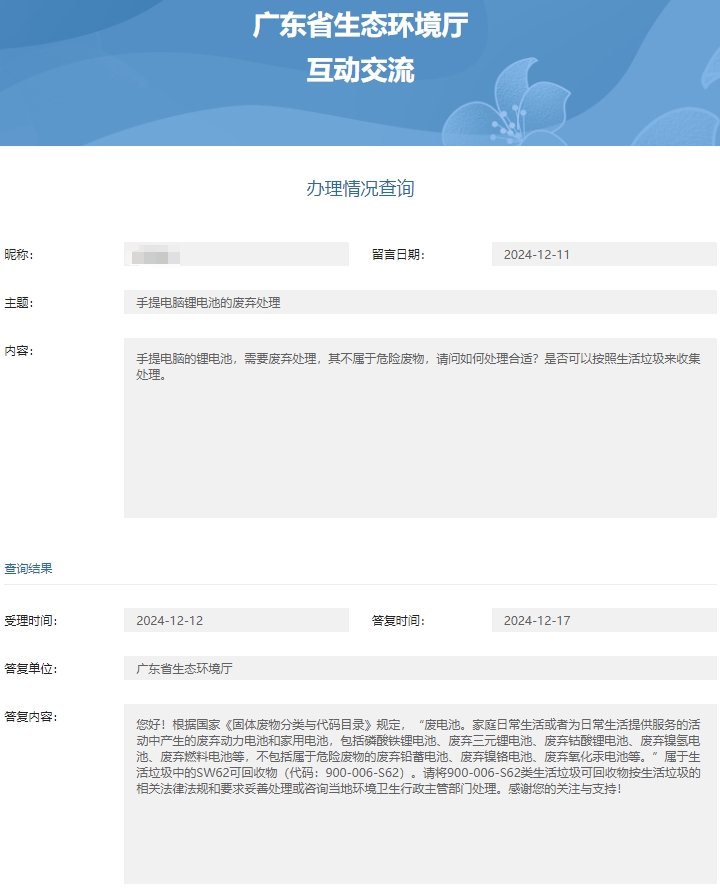Image resolution: width=720 pixels, height=889 pixels.
Task: Click the blurred 昵称 nickname field
Action: [x=236, y=255]
